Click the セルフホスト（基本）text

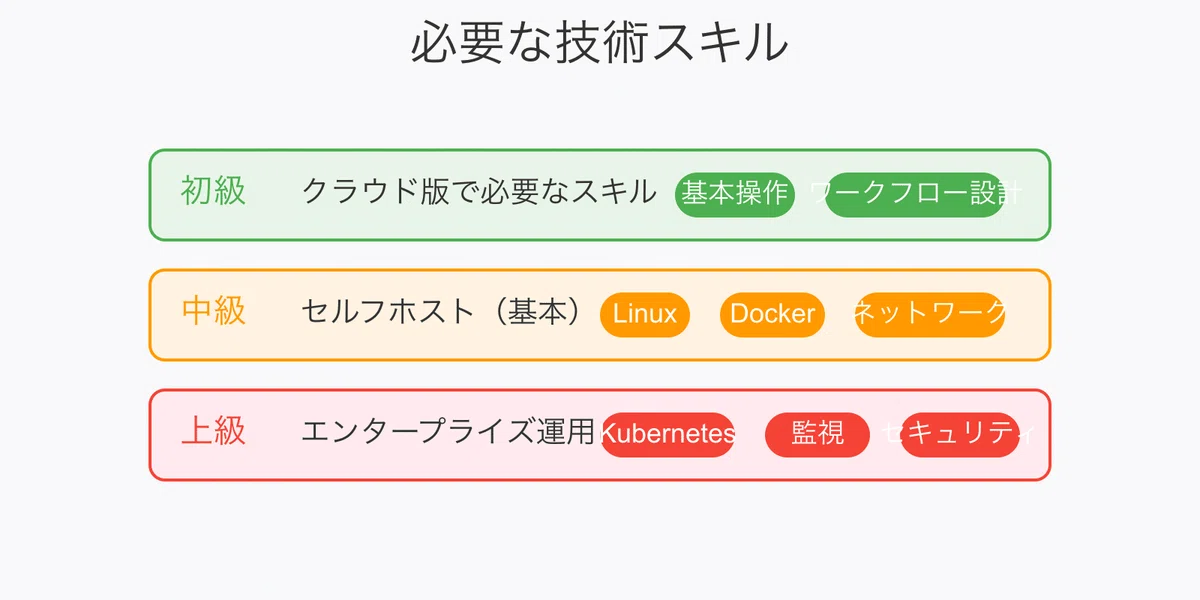click(x=441, y=311)
